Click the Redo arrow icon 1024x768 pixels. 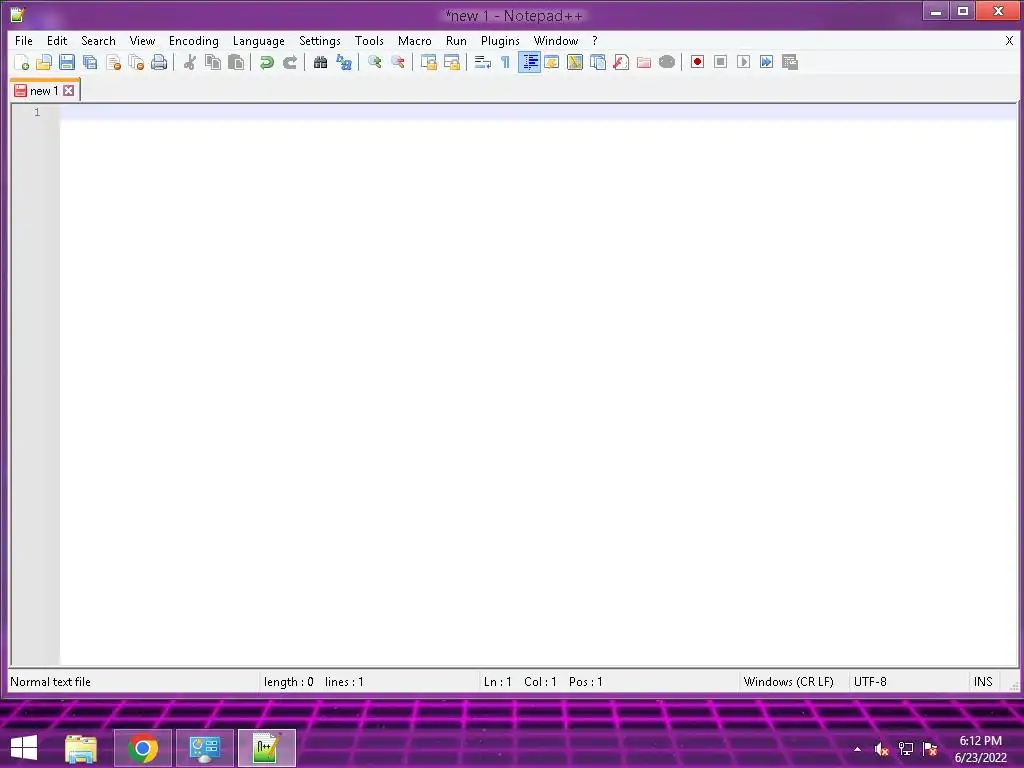pos(289,62)
